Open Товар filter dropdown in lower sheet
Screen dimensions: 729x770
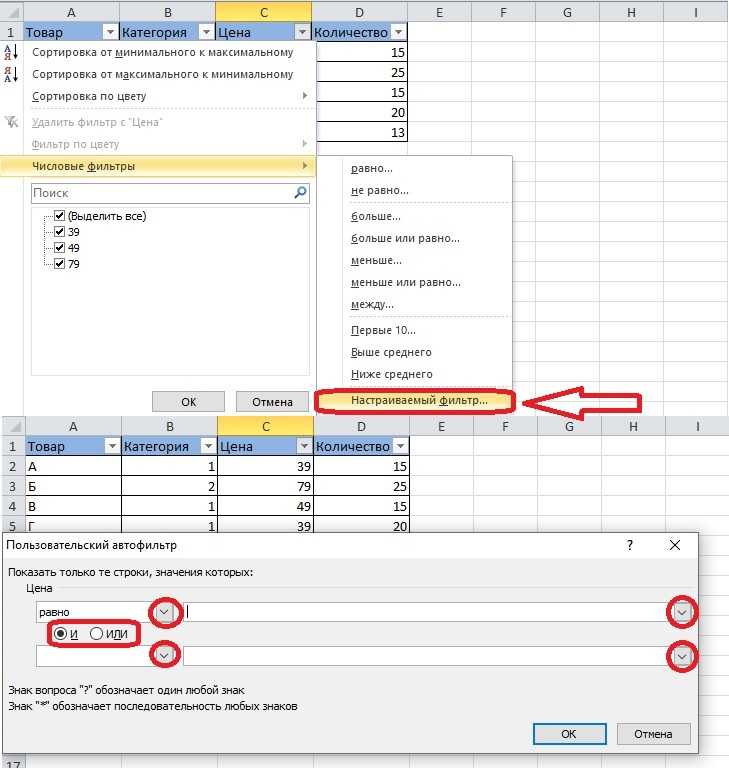coord(112,446)
